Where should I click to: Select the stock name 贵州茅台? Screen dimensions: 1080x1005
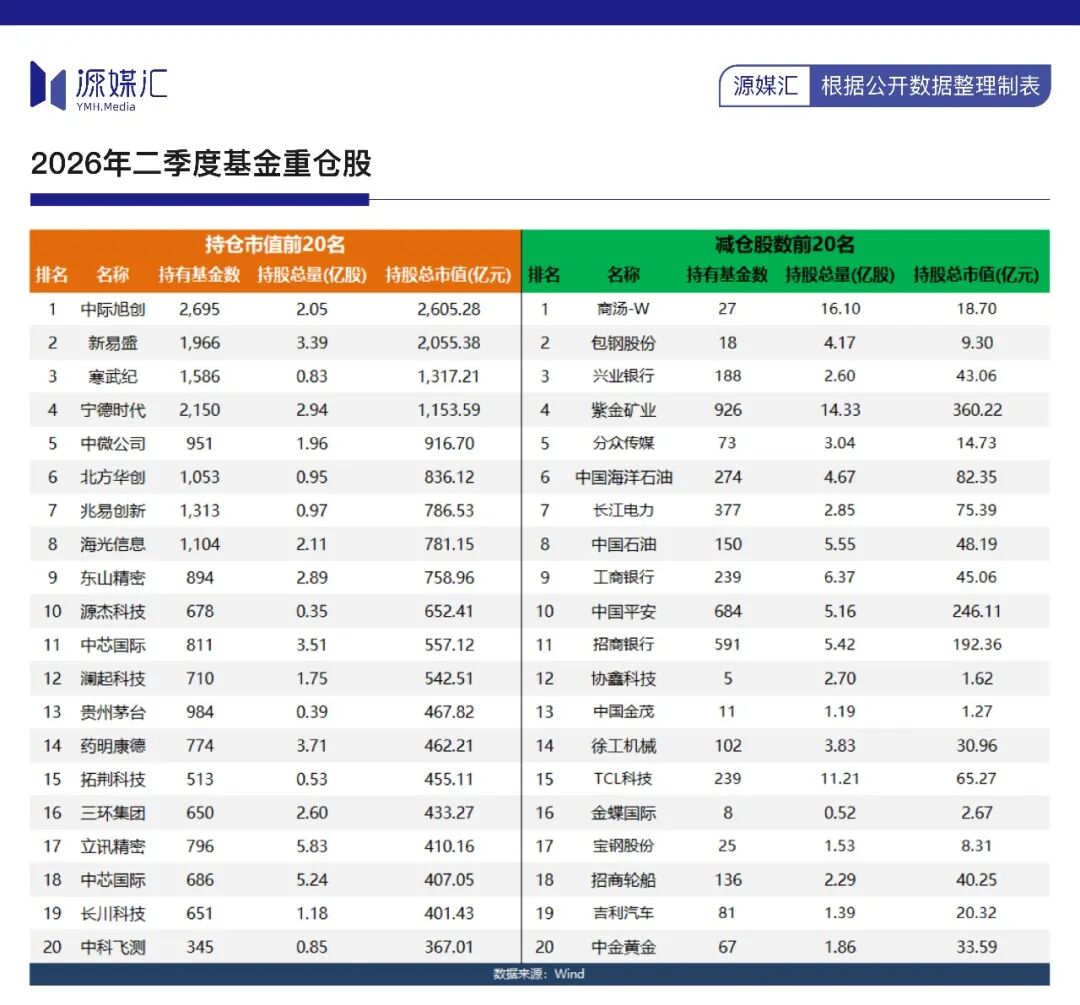(113, 712)
